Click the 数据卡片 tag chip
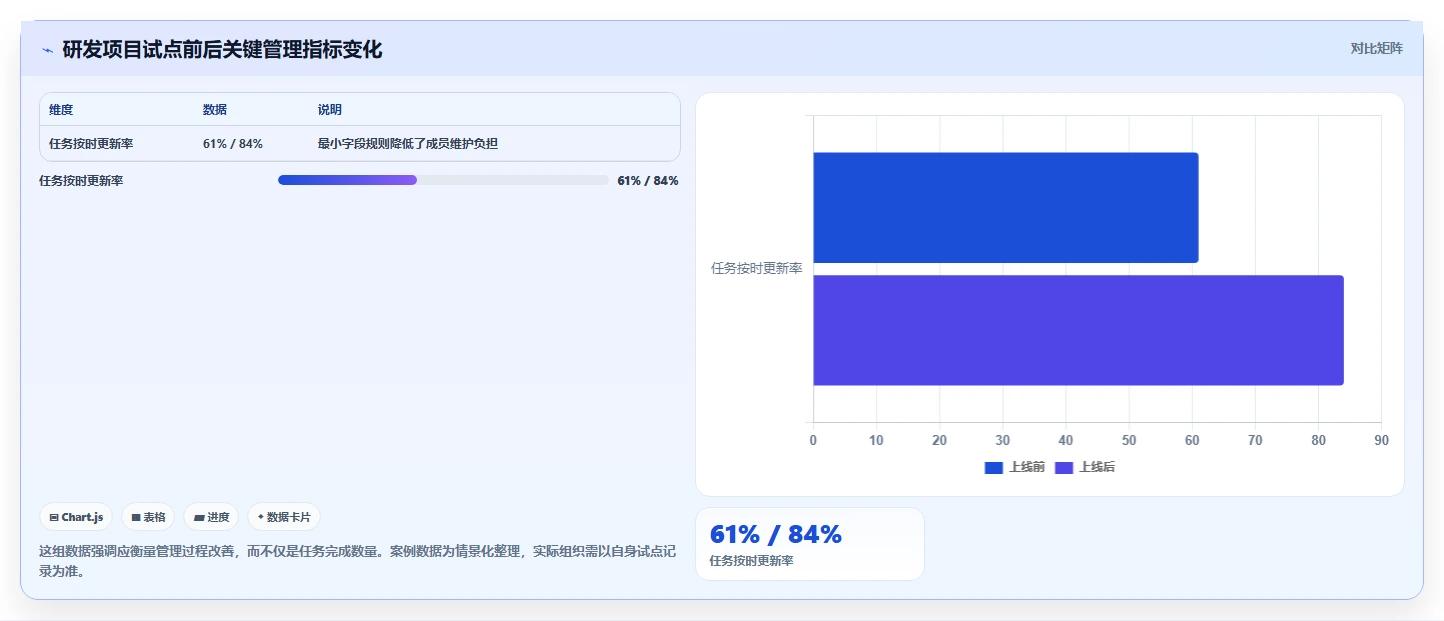Viewport: 1444px width, 621px height. (x=284, y=517)
